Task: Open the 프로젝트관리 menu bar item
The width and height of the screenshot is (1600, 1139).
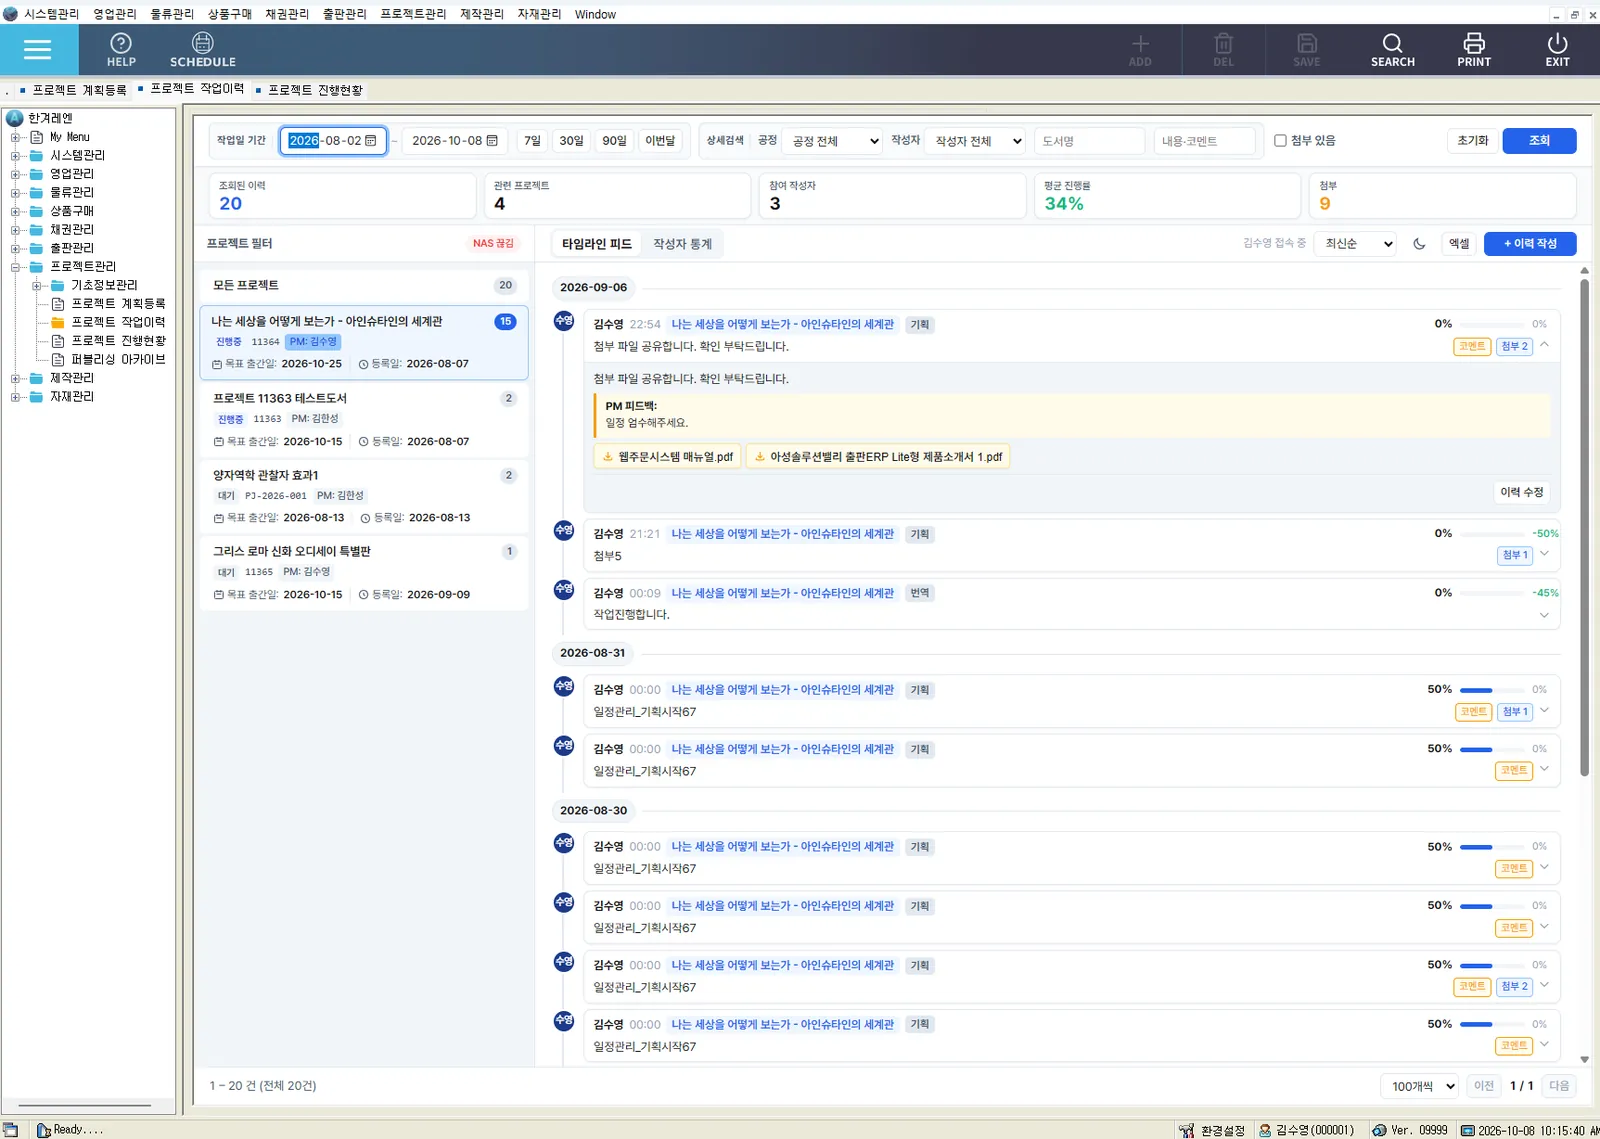Action: click(413, 14)
